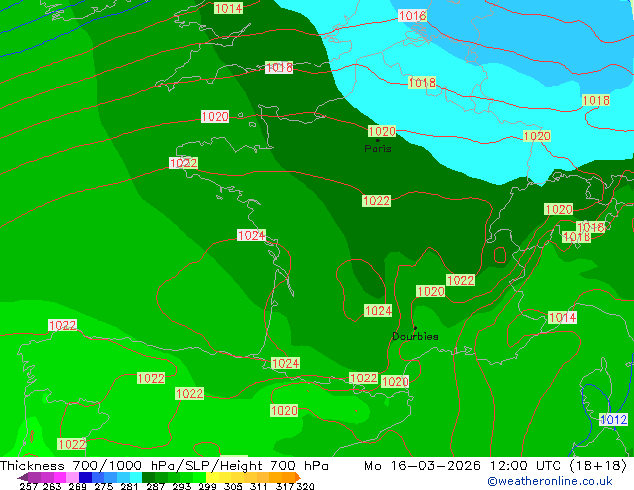Image resolution: width=634 pixels, height=490 pixels.
Task: Click the map title 'Thickness 700/1000 hPa/SLP/Height 700 hPa'
Action: pos(164,466)
